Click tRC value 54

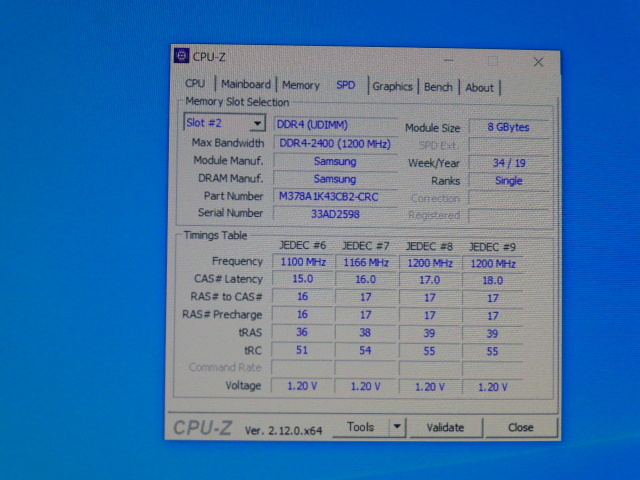click(x=365, y=351)
